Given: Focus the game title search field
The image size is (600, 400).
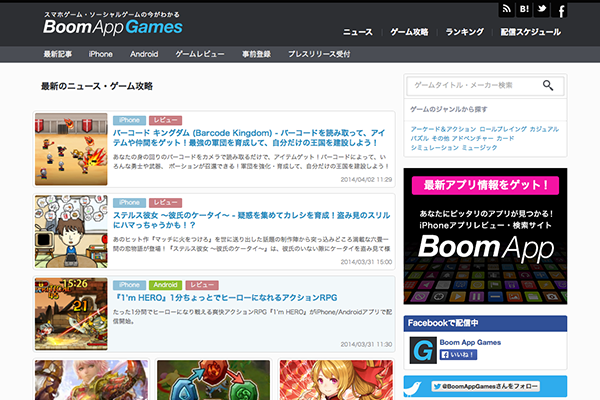Looking at the screenshot, I should [x=474, y=86].
